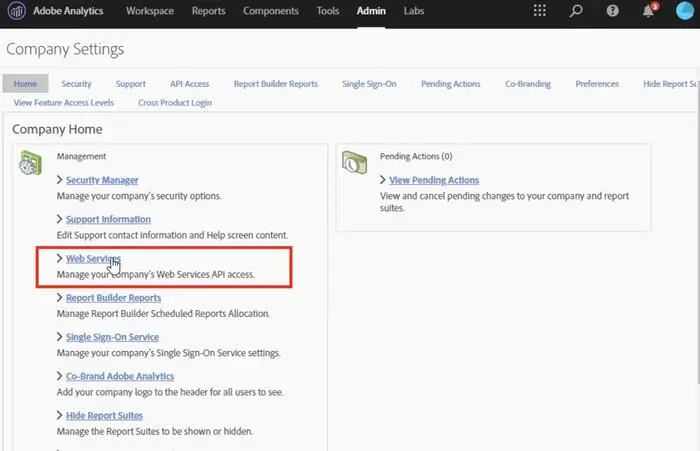Click the chevron beside Support Information
Image resolution: width=700 pixels, height=451 pixels.
59,219
